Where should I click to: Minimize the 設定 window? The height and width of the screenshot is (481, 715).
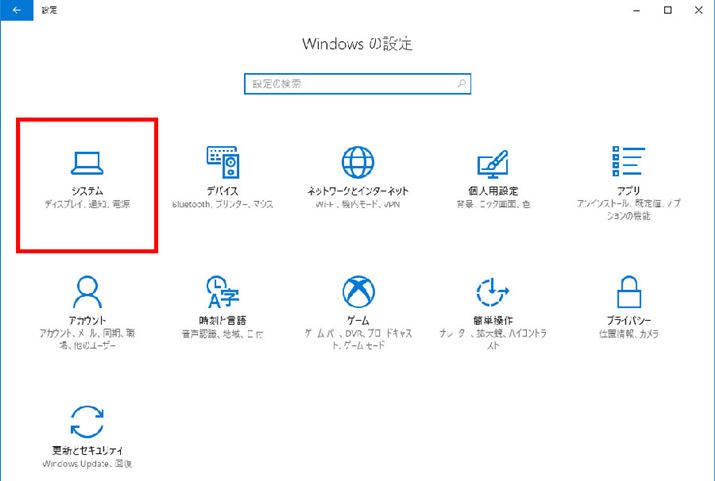tap(637, 10)
